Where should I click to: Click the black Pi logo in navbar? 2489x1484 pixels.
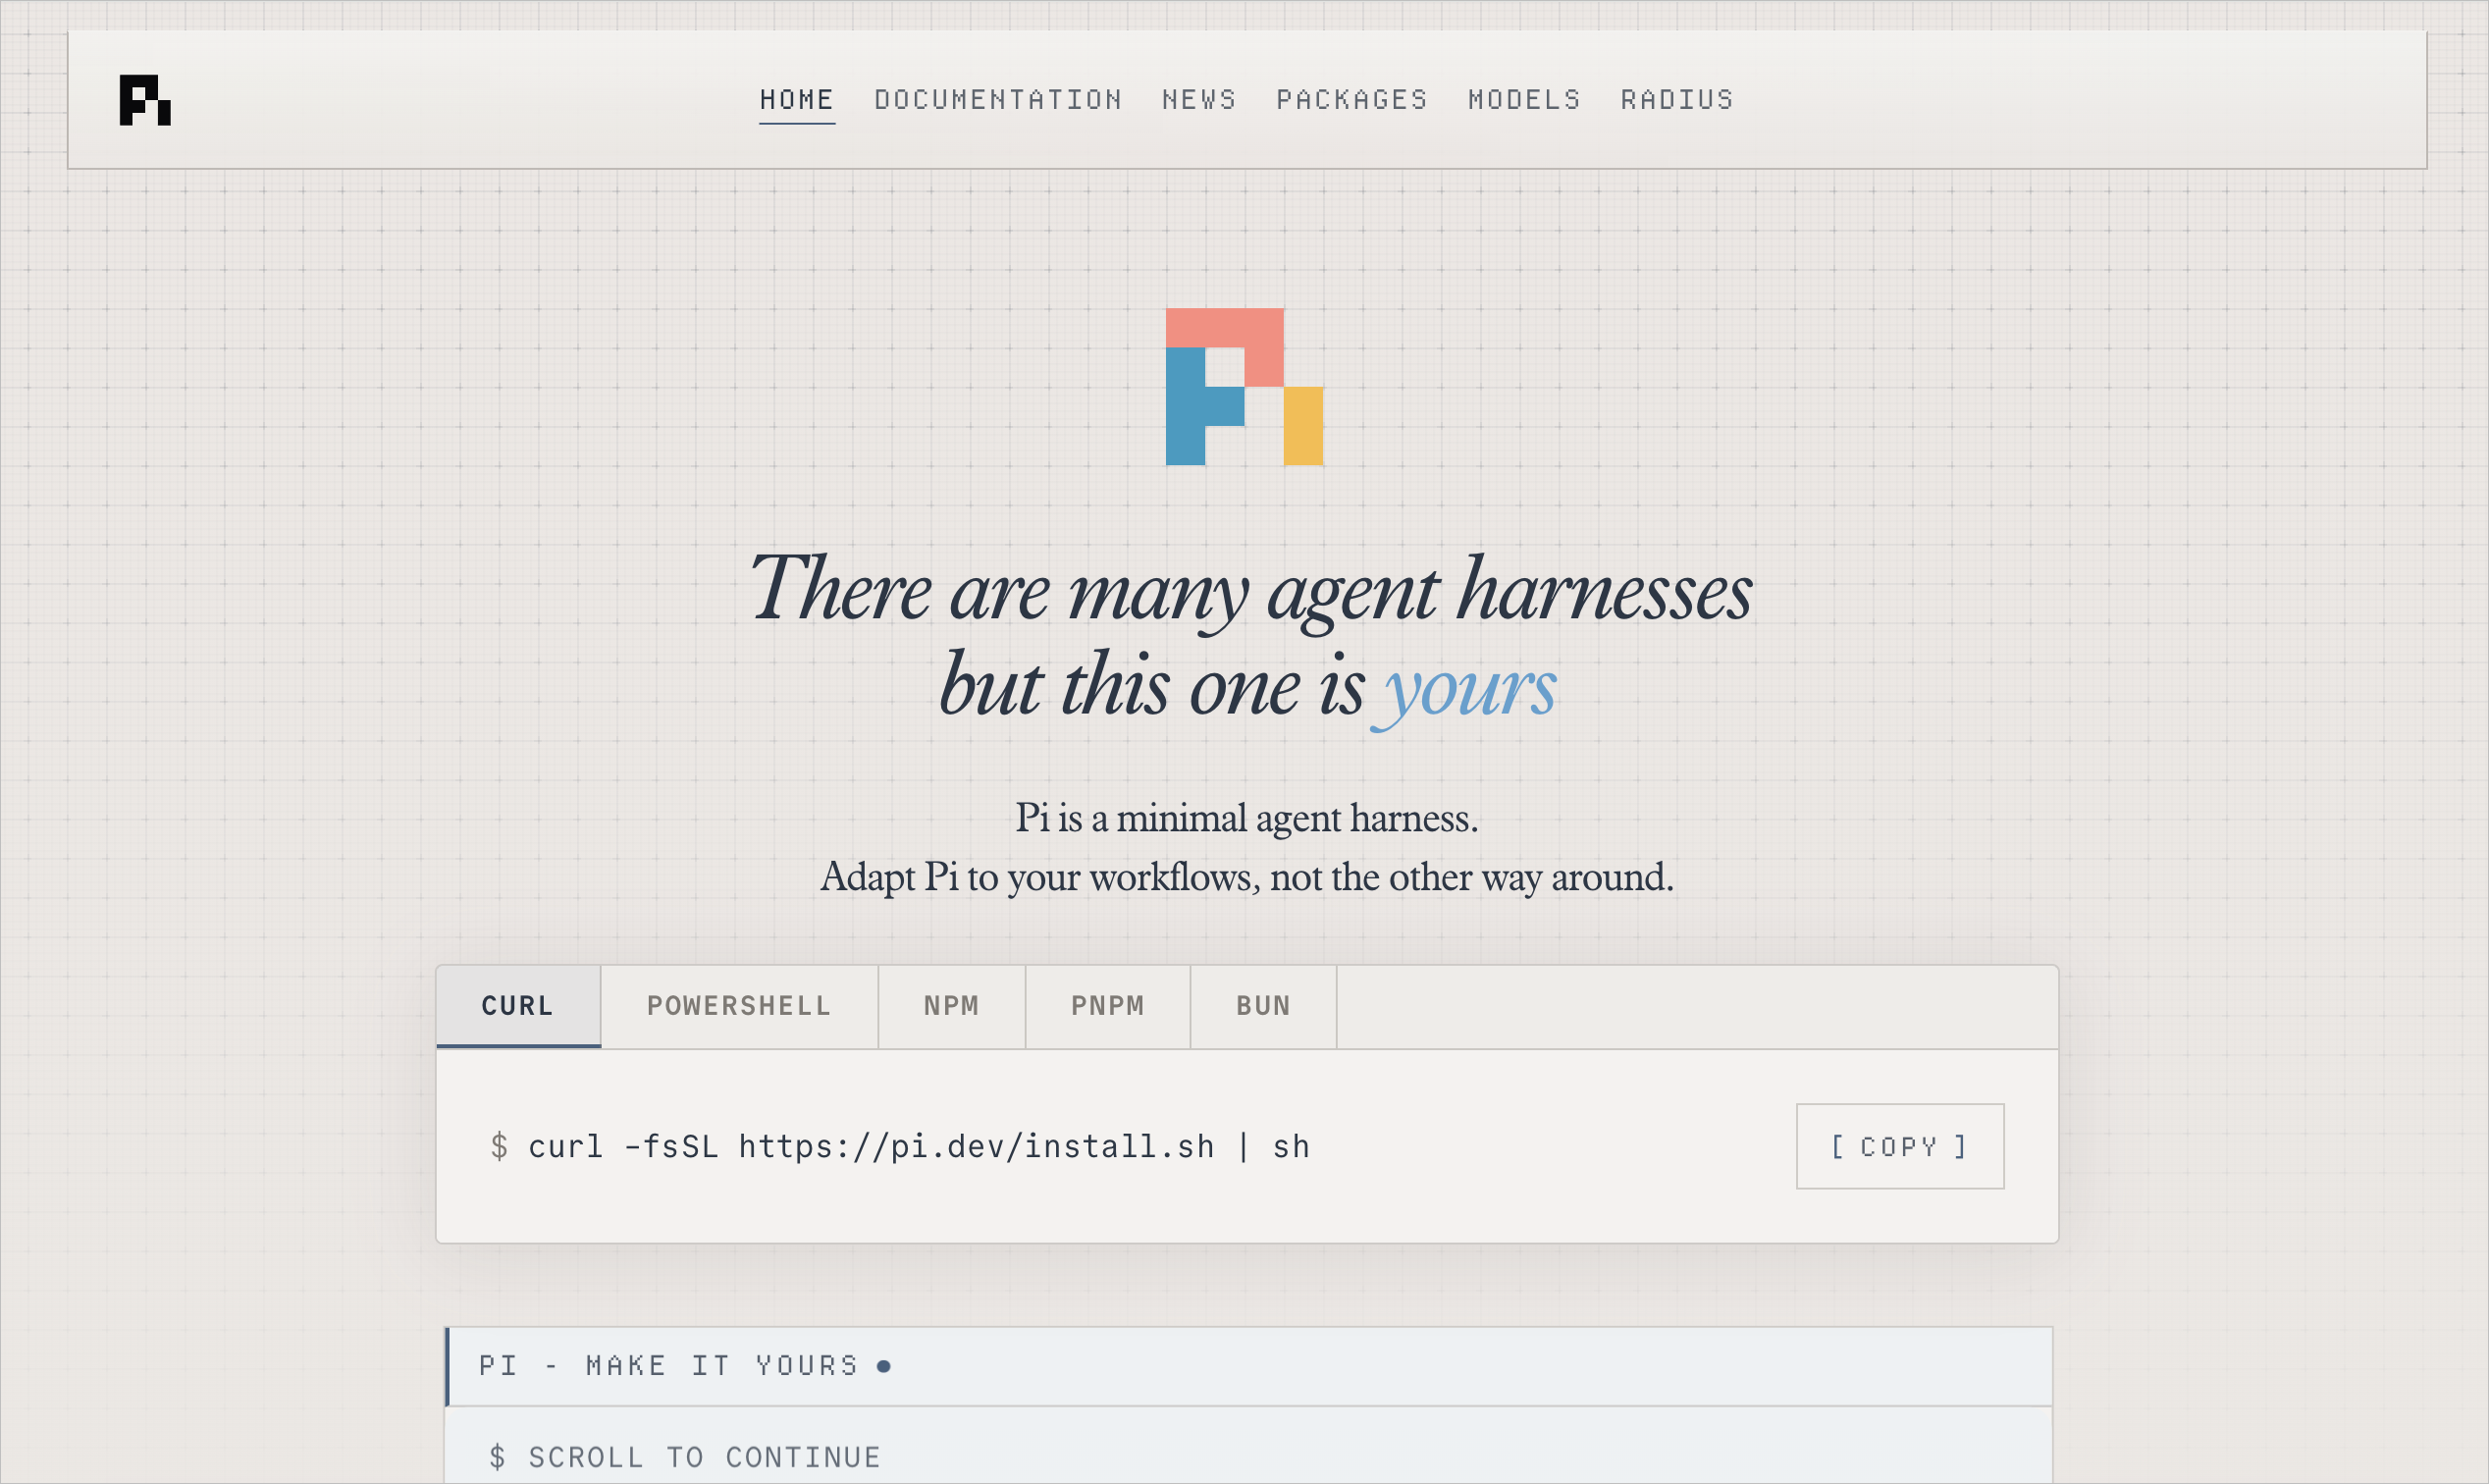pyautogui.click(x=145, y=100)
